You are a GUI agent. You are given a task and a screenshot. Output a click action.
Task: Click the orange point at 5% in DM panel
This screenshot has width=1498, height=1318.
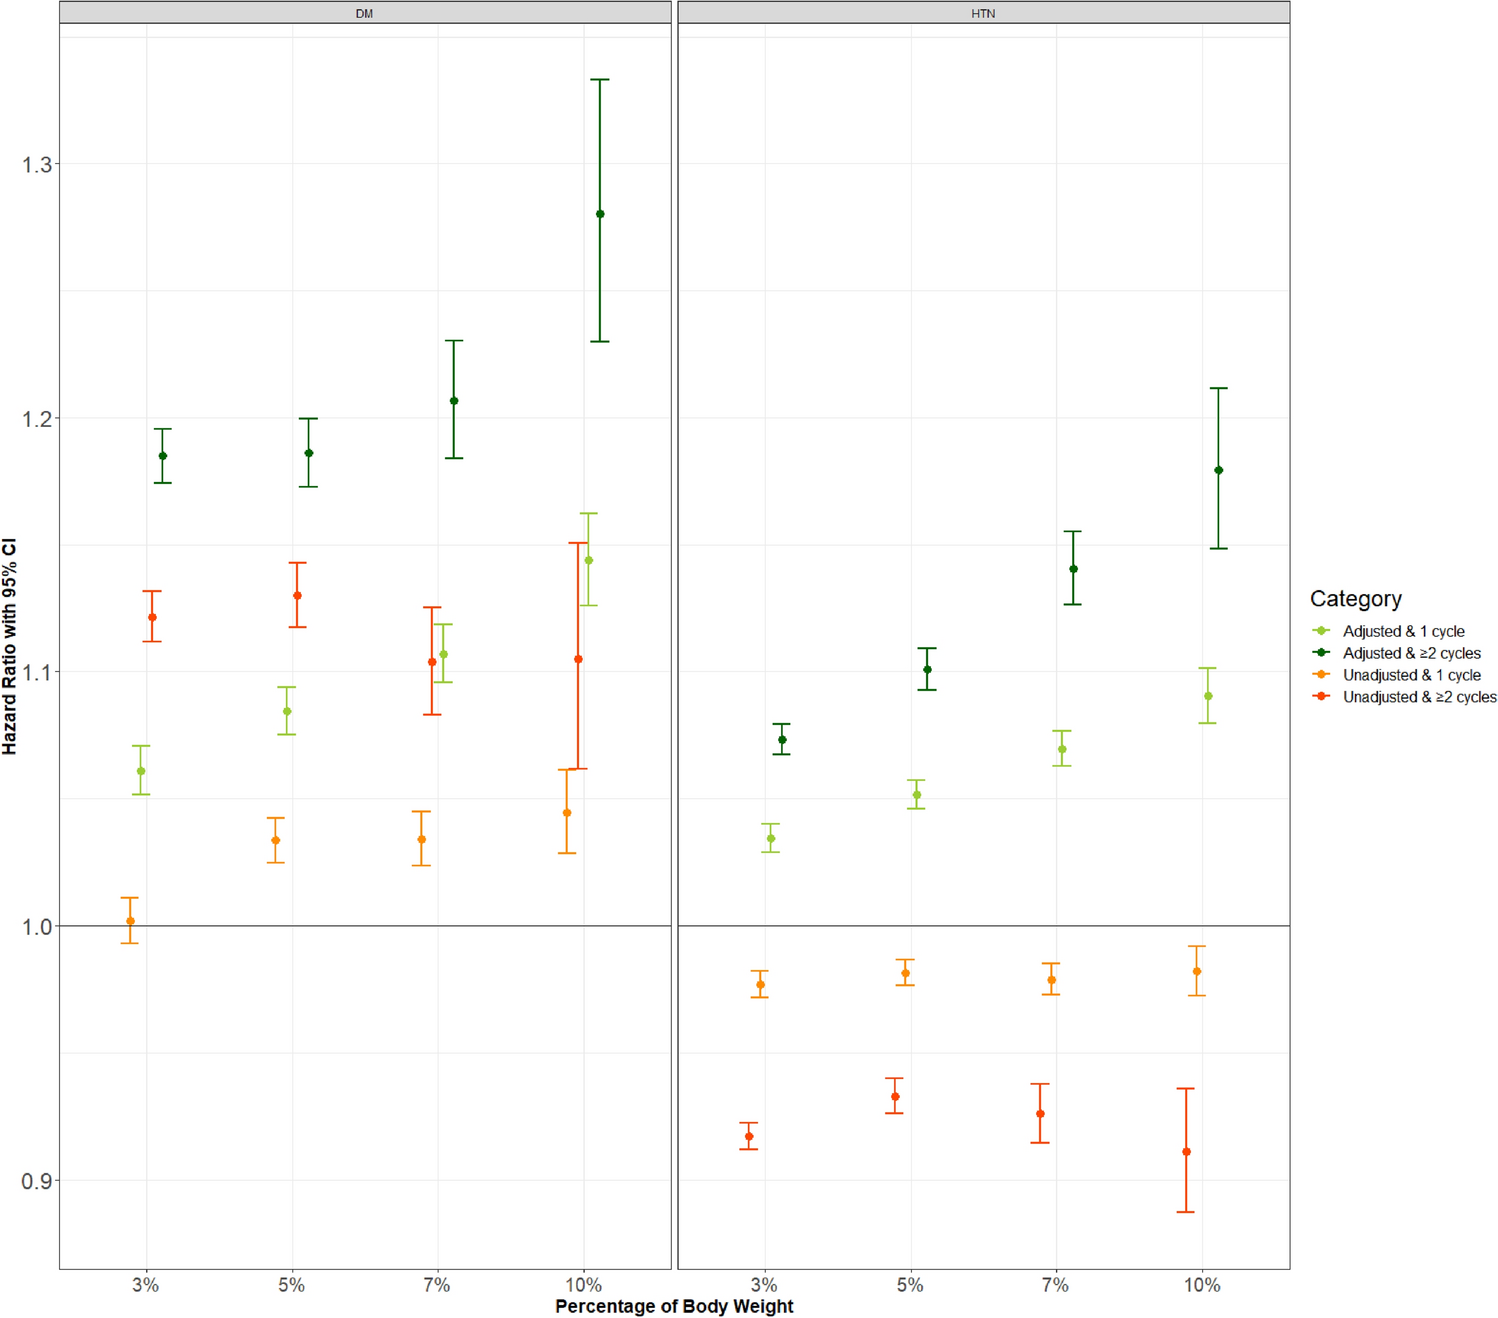(276, 840)
